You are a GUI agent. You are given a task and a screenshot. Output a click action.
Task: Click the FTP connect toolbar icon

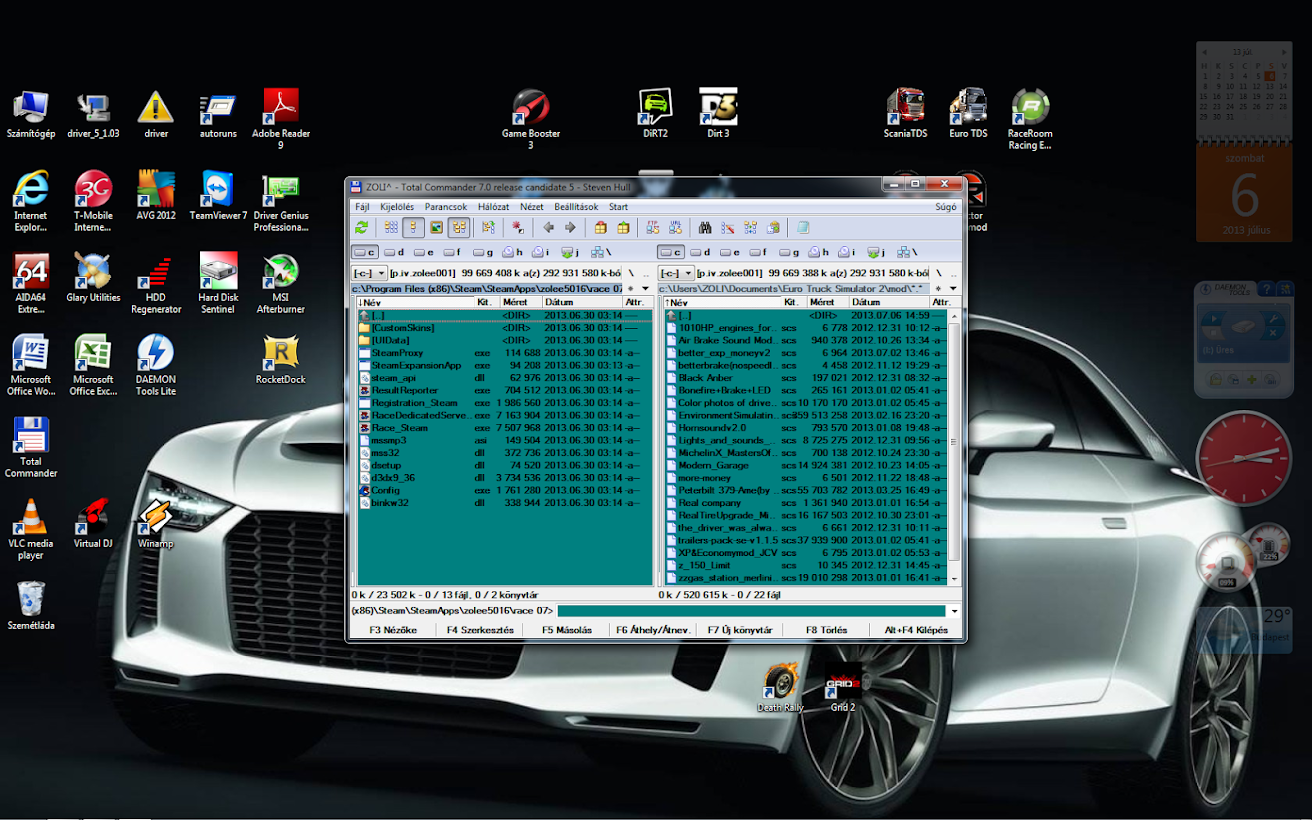653,228
